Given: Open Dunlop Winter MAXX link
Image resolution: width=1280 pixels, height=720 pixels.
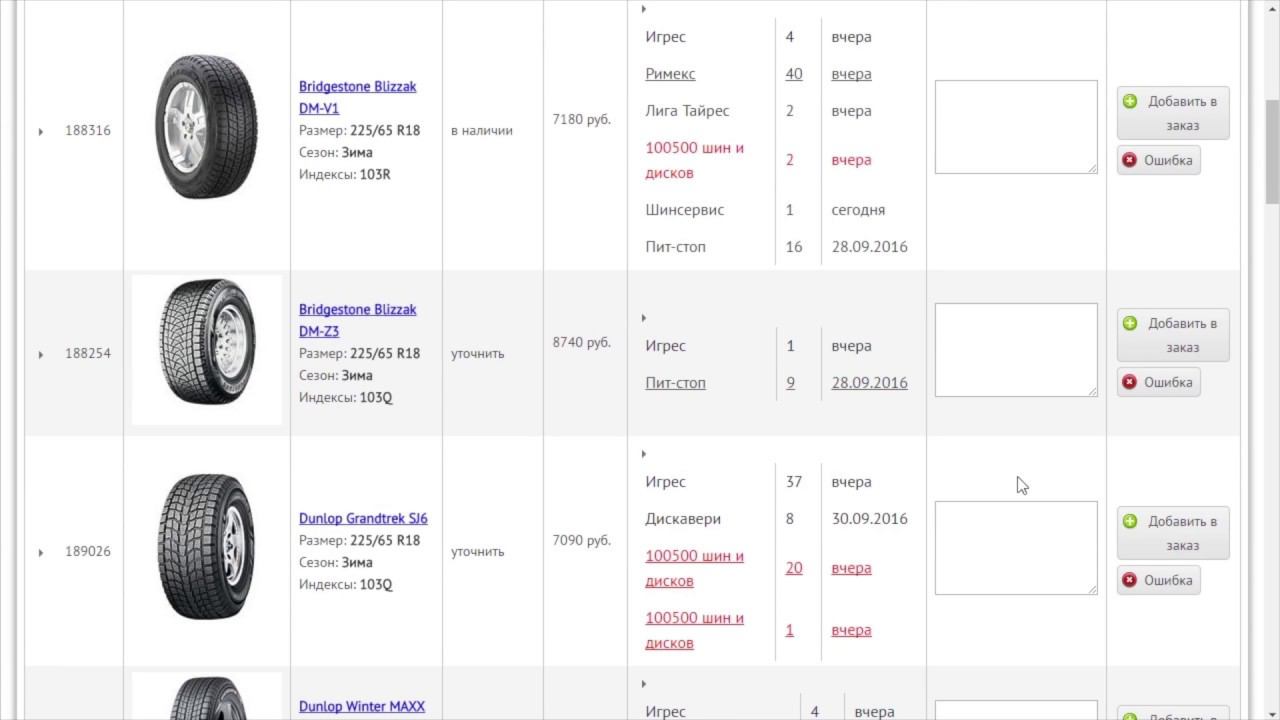Looking at the screenshot, I should 362,706.
